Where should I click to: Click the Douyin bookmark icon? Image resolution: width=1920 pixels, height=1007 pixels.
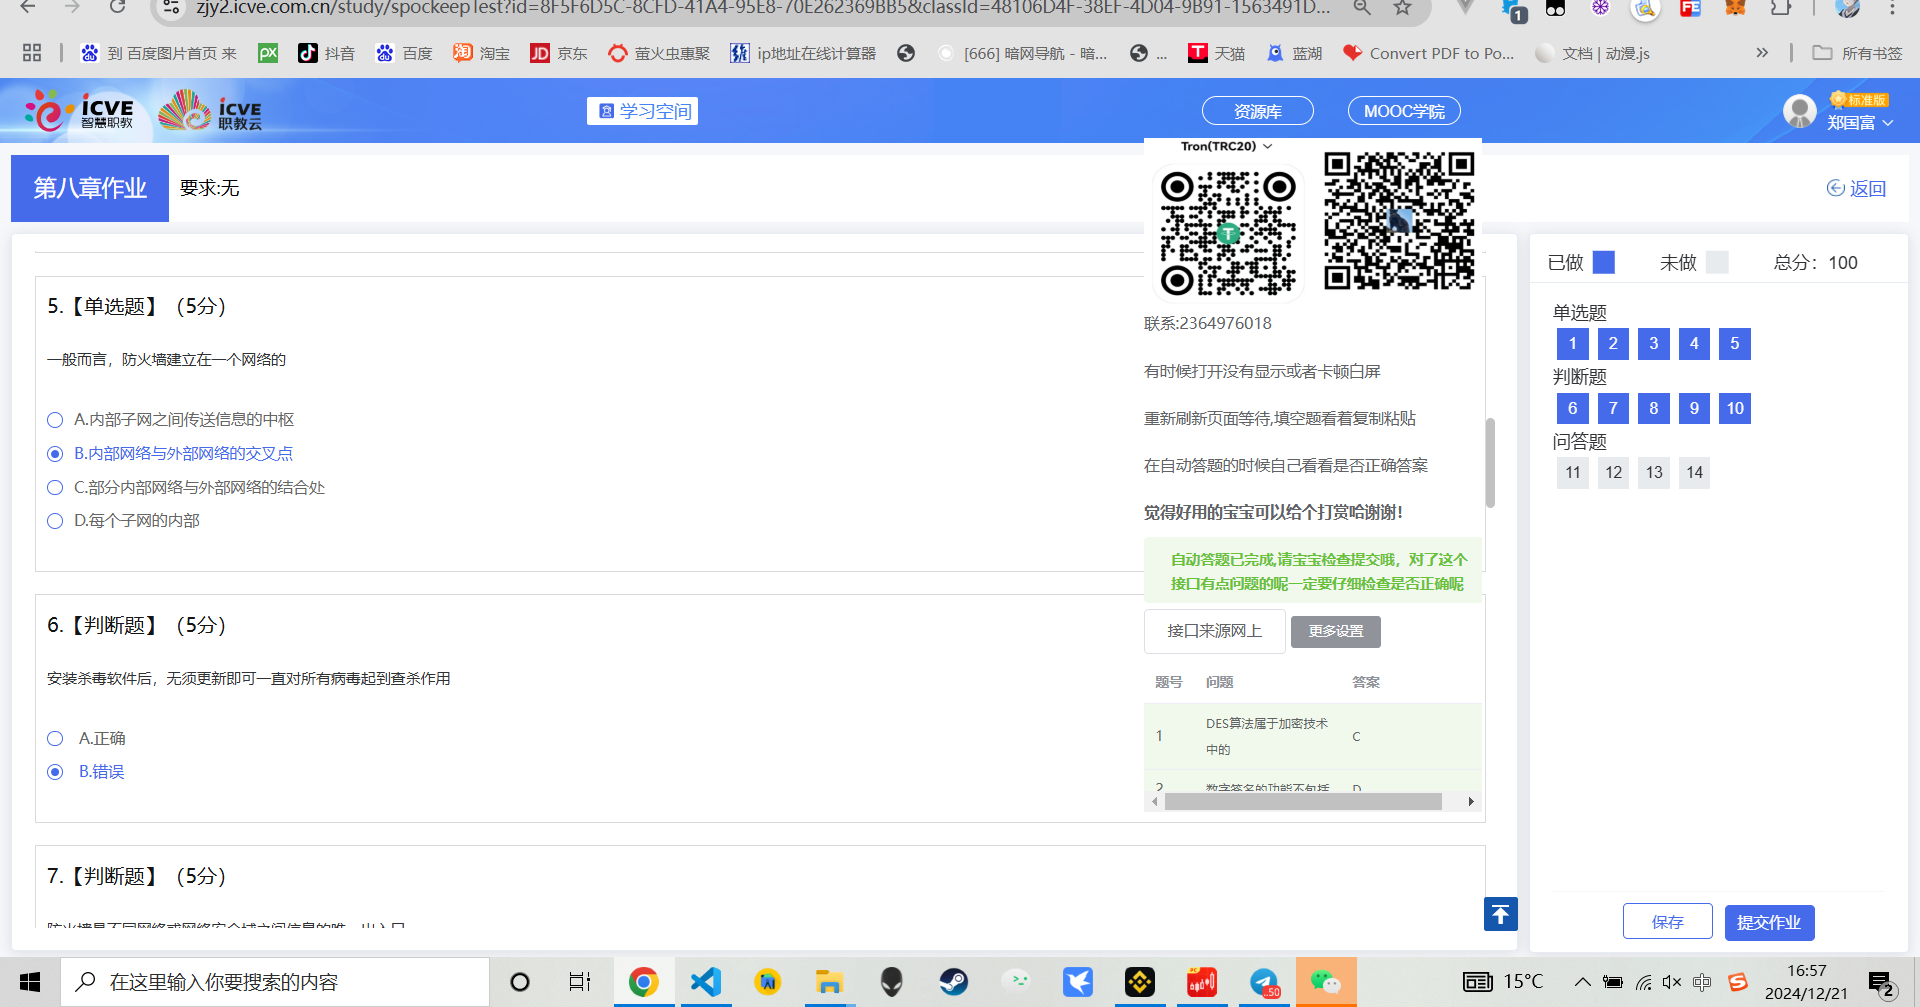pos(308,53)
